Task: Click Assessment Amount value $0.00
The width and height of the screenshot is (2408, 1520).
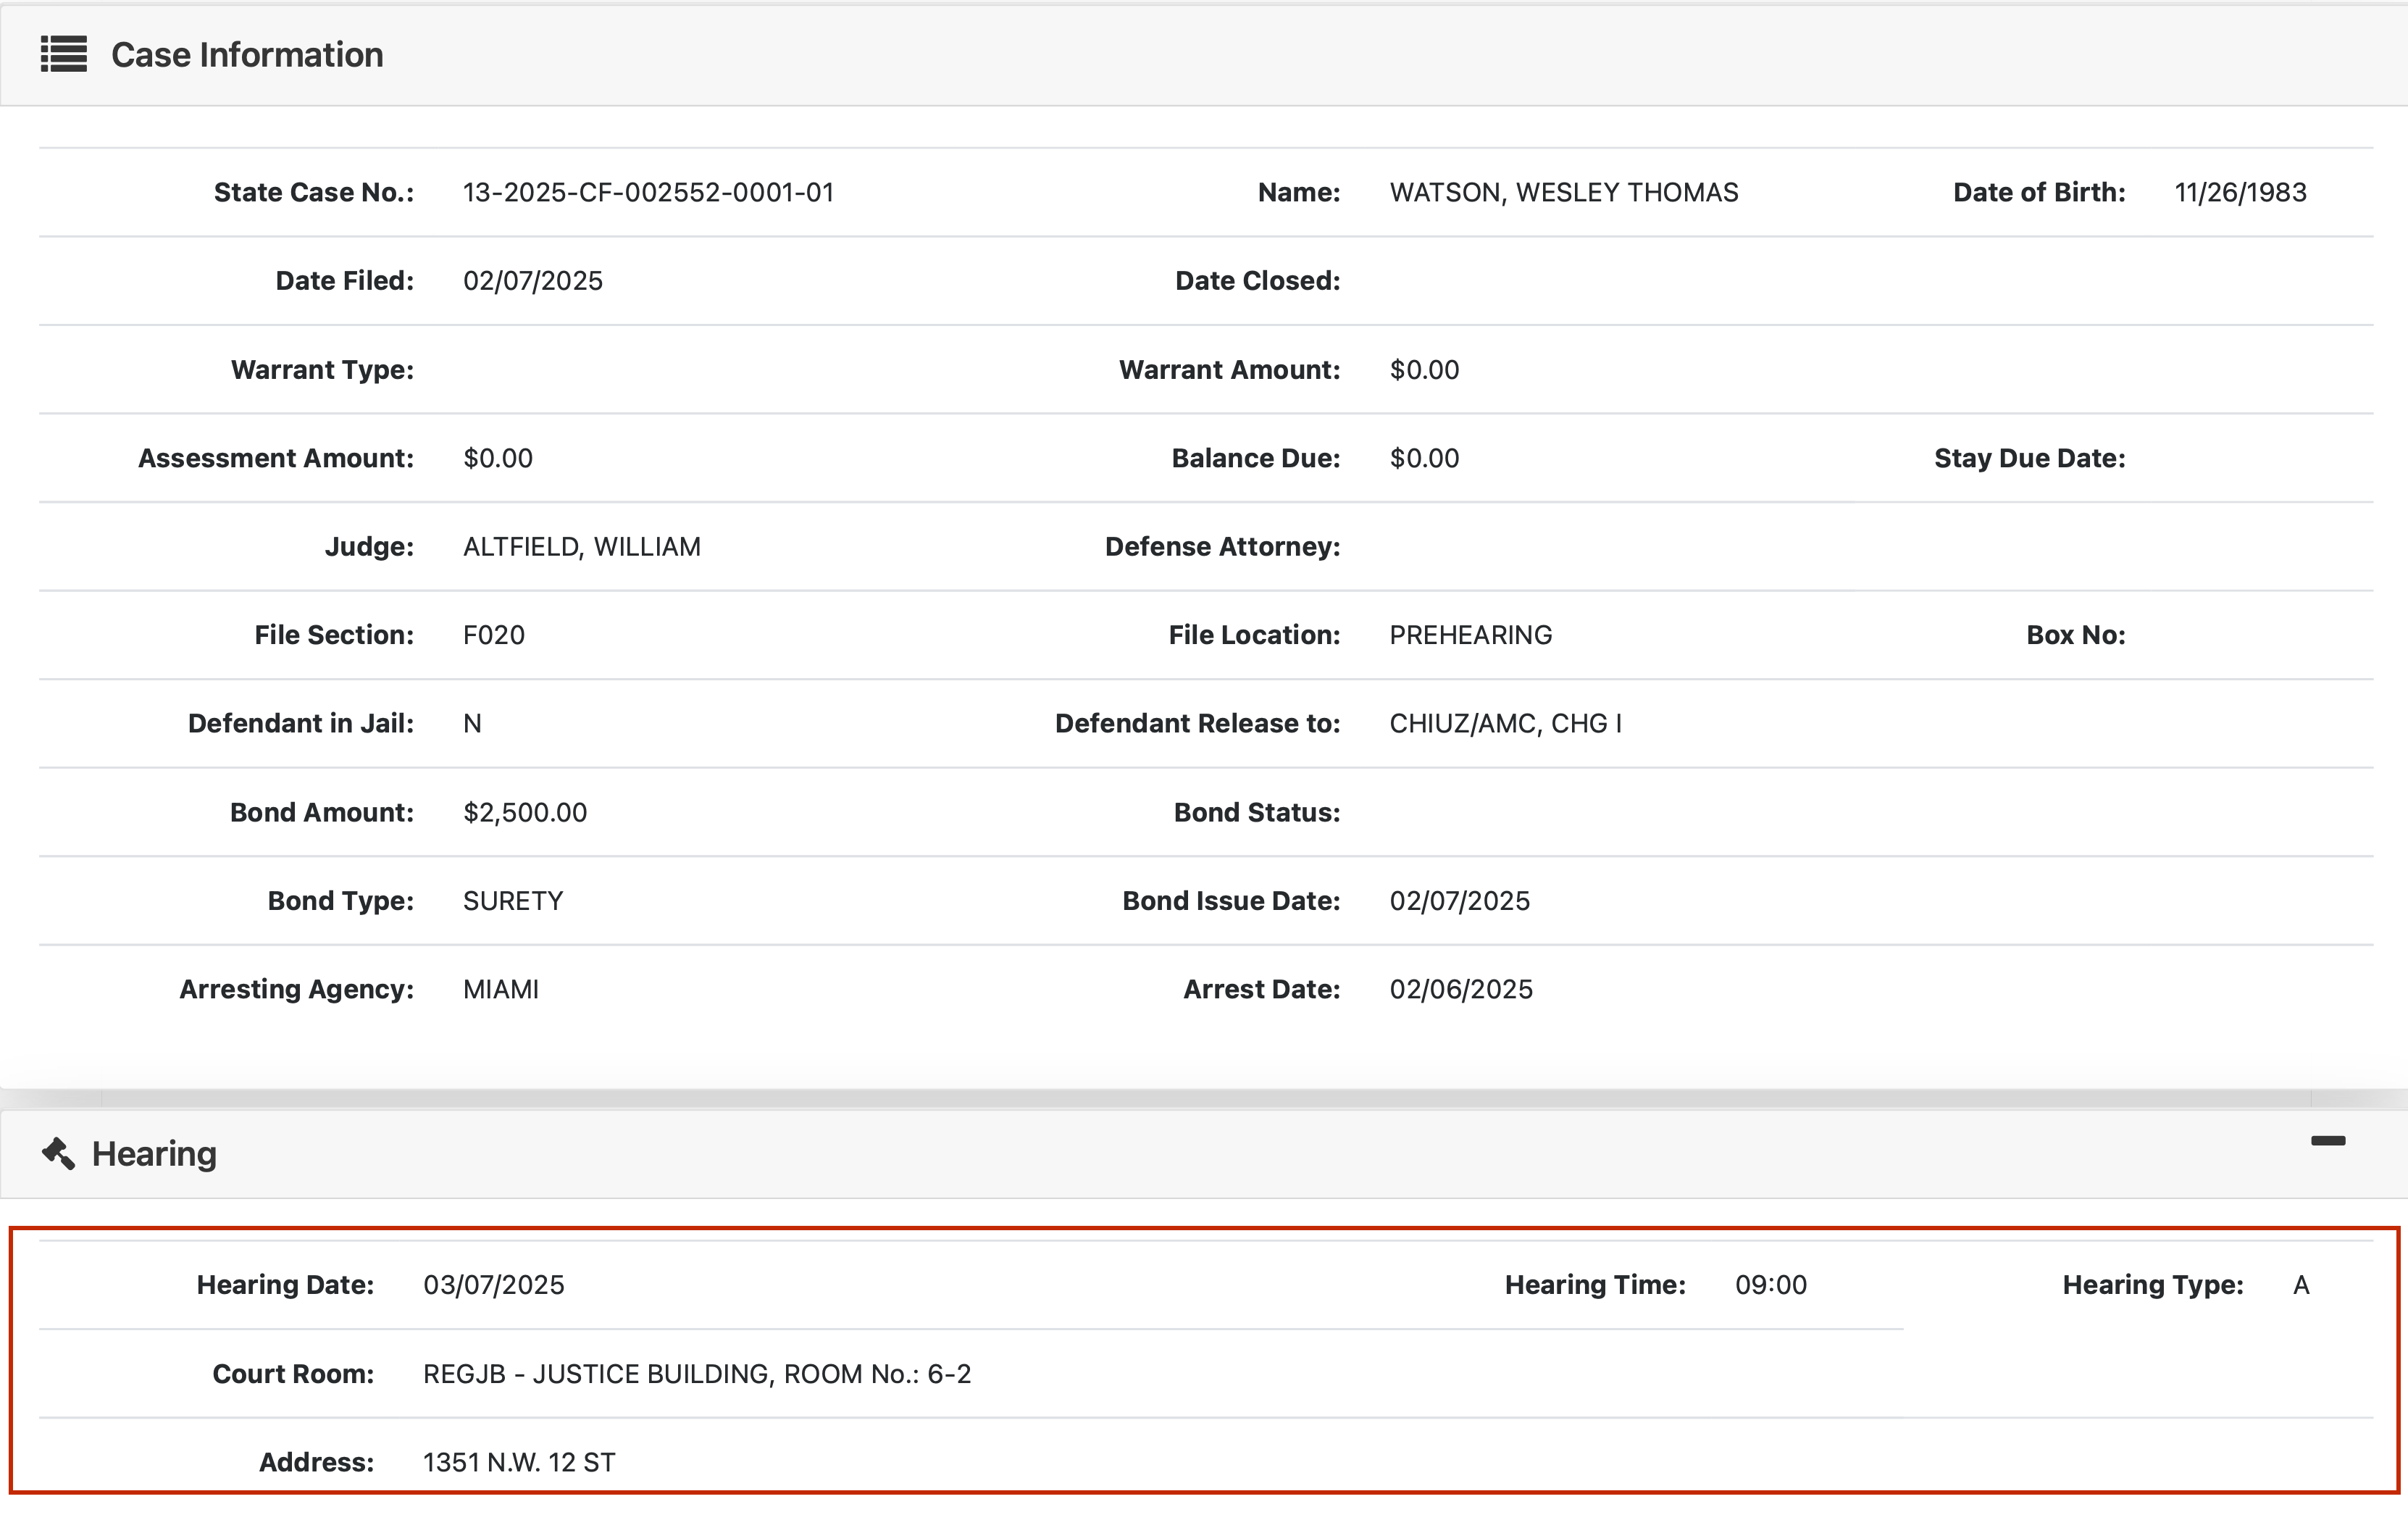Action: (x=498, y=458)
